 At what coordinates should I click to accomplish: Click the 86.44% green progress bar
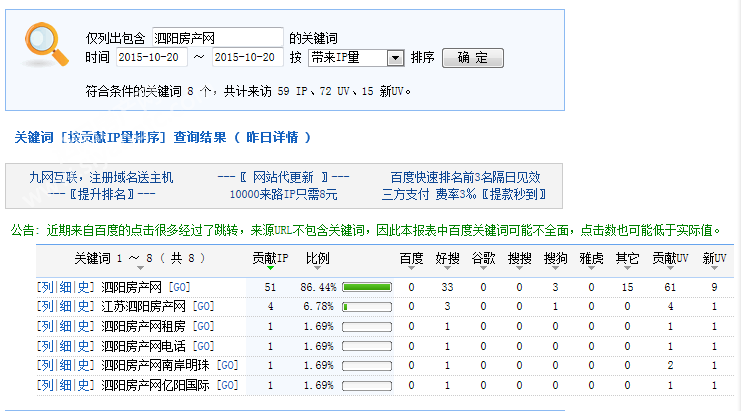[366, 287]
